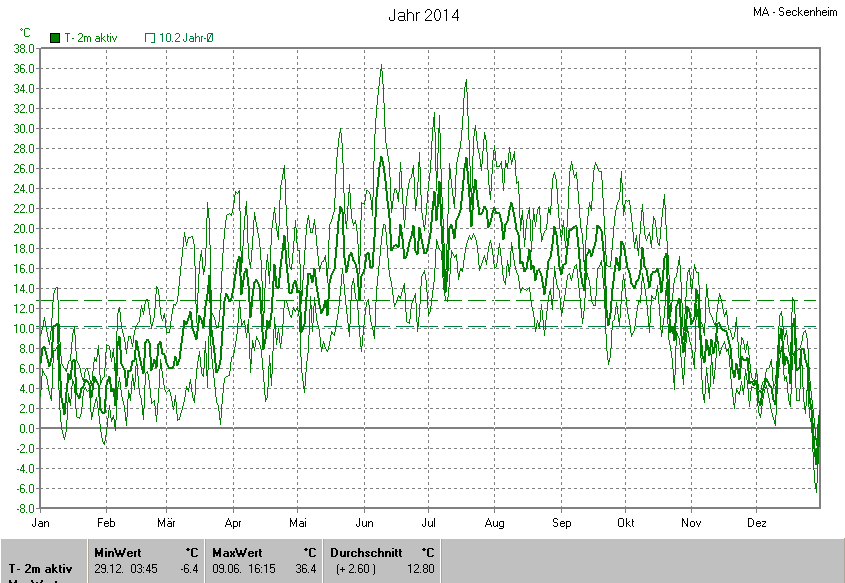Click the 0.0 mark on the y-axis

(x=25, y=428)
